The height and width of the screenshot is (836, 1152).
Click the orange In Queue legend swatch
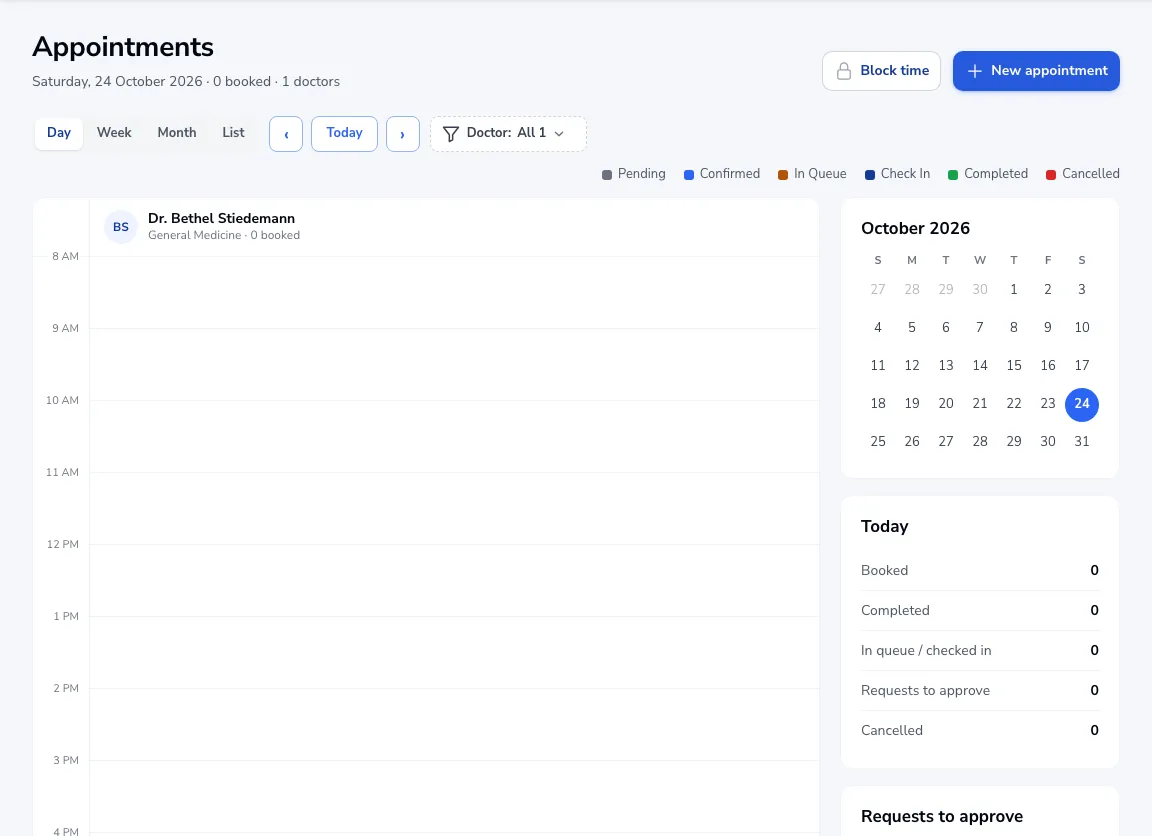coord(783,175)
